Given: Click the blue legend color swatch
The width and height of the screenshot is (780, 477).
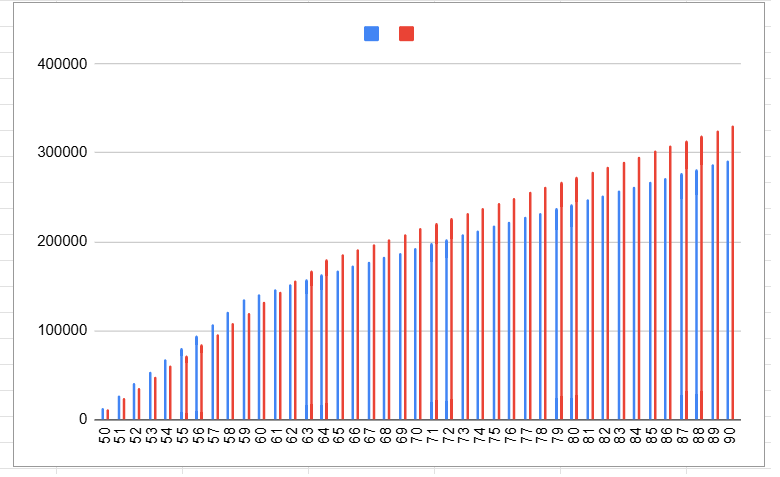Looking at the screenshot, I should coord(372,34).
